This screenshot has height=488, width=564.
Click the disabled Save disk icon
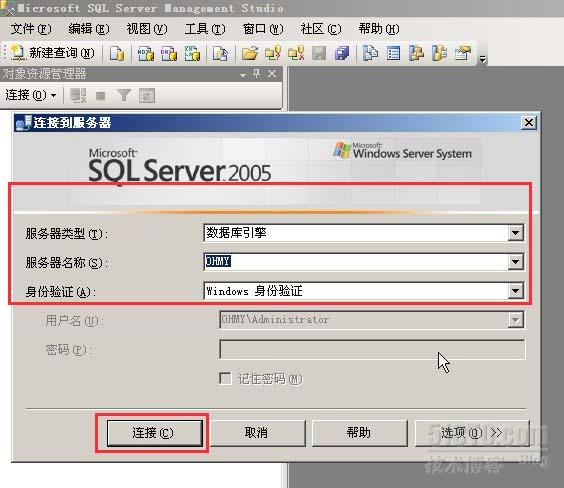pos(319,53)
